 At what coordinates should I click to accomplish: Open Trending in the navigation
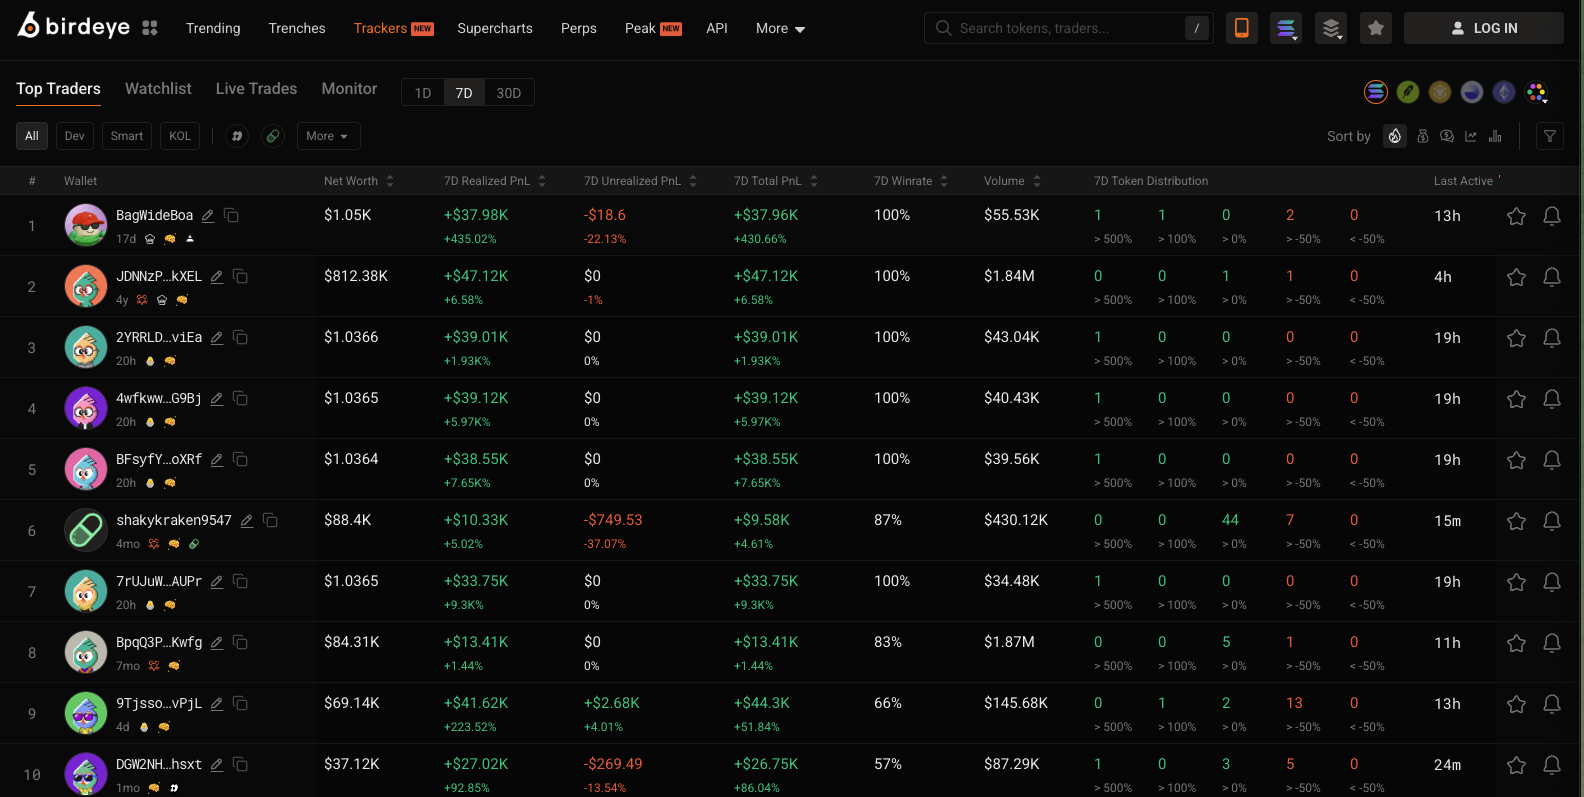click(213, 28)
